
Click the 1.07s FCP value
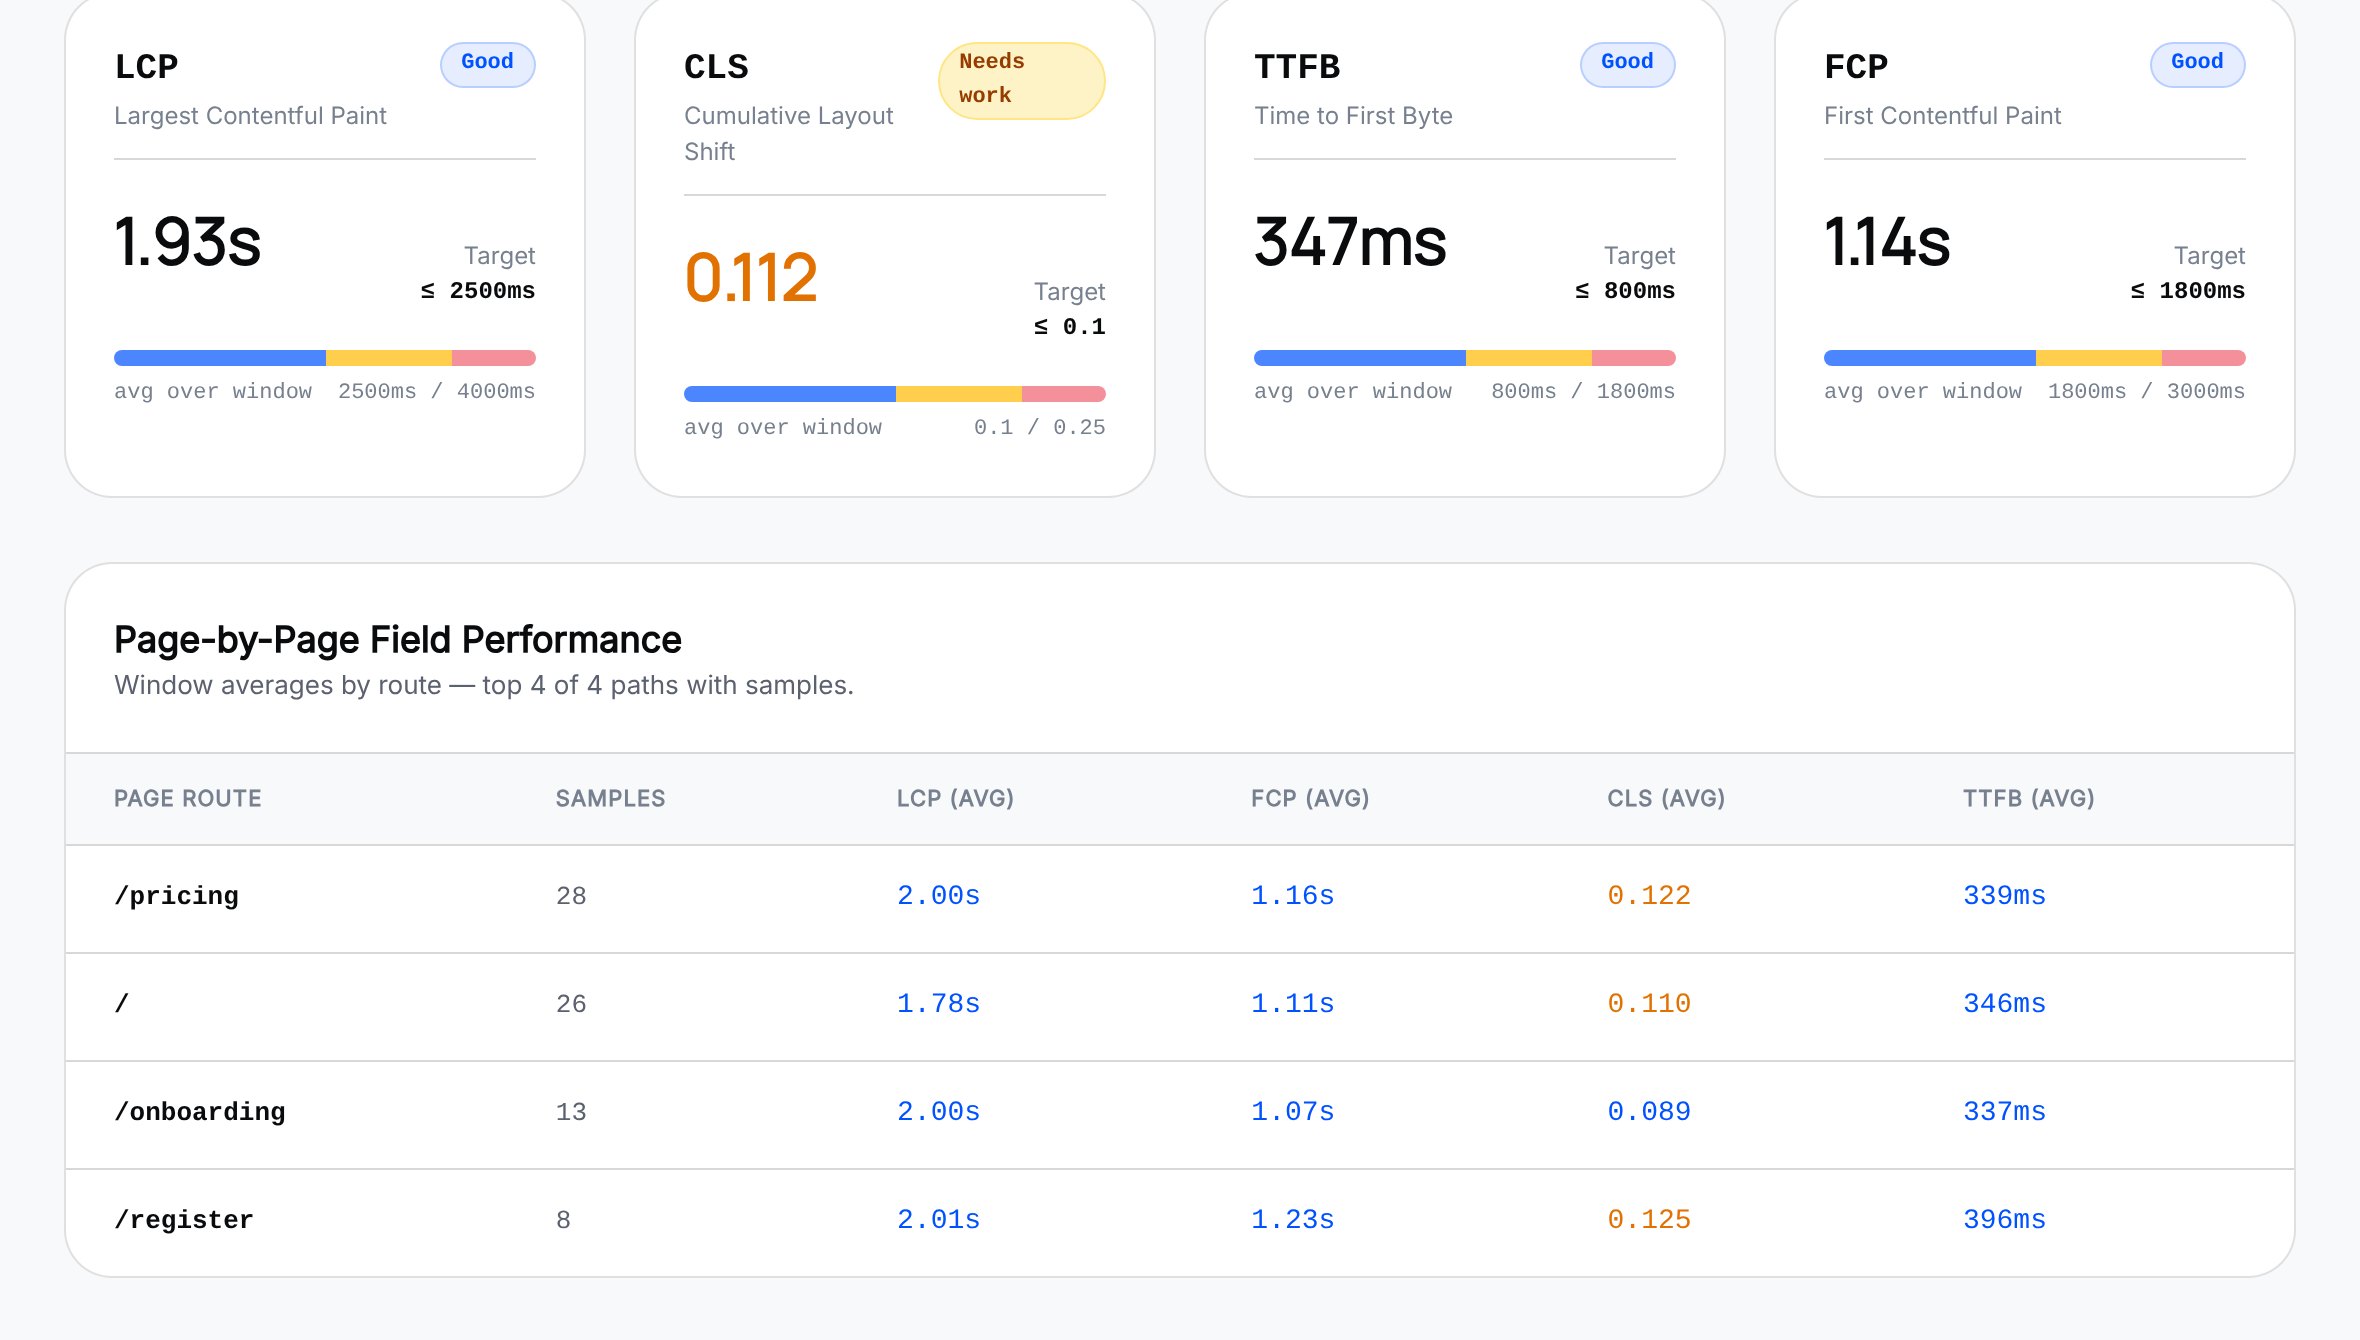click(1293, 1112)
